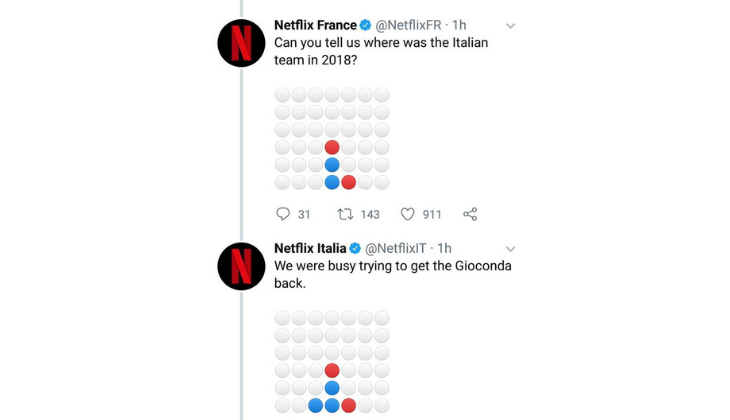Viewport: 730px width, 420px height.
Task: Click the Connect Four image in French tweet
Action: point(332,138)
